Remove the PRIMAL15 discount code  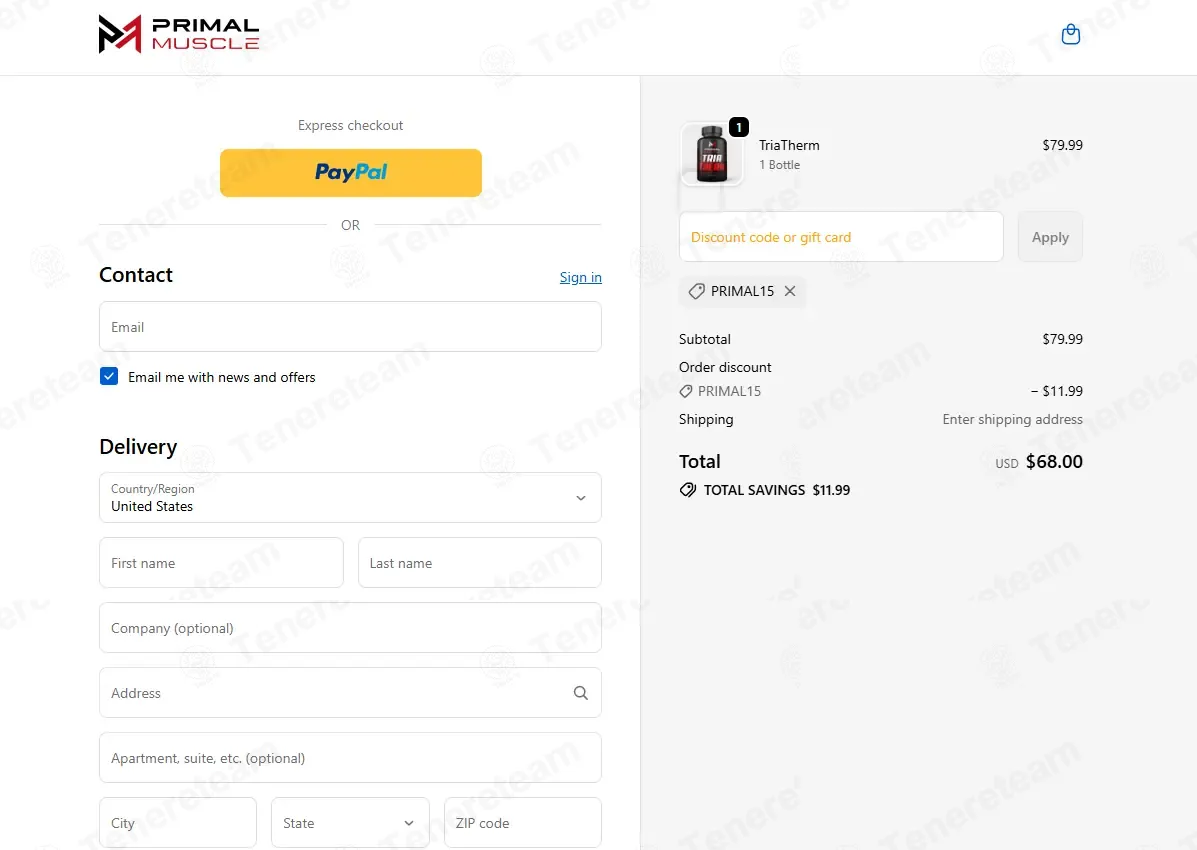click(790, 291)
